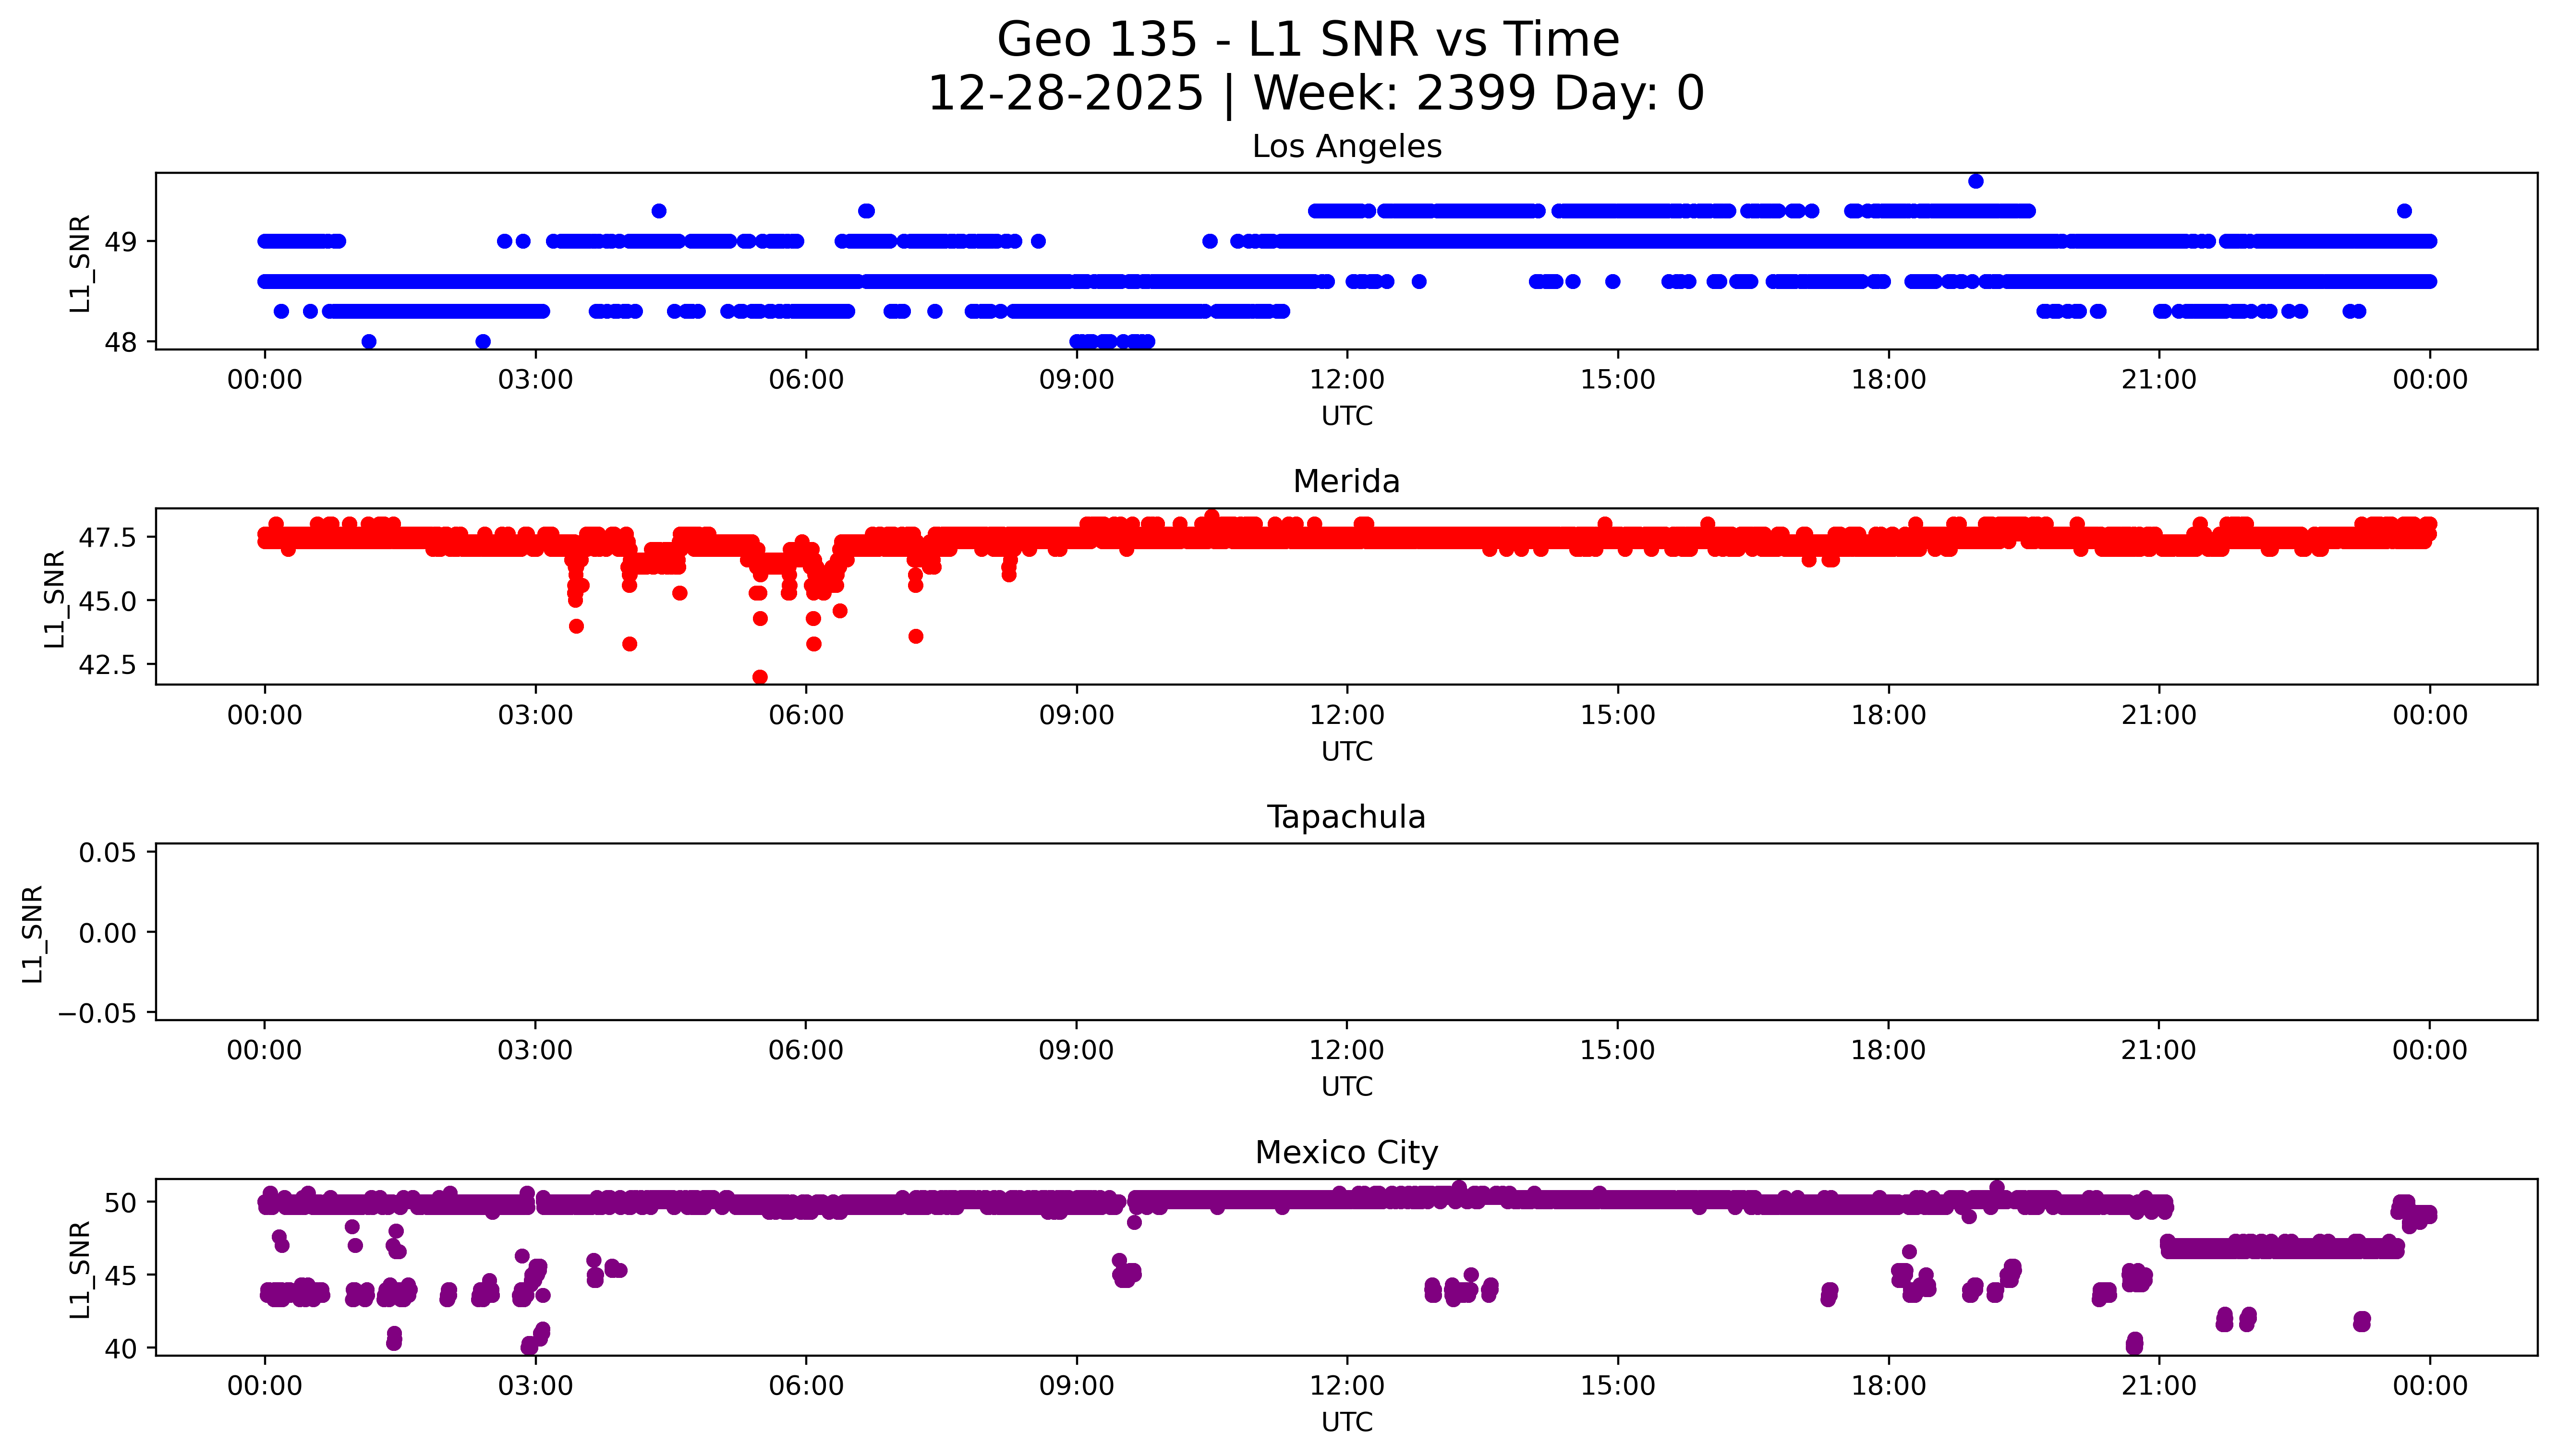Click the 03:00 tick label under Mexico City plot

tap(535, 1386)
